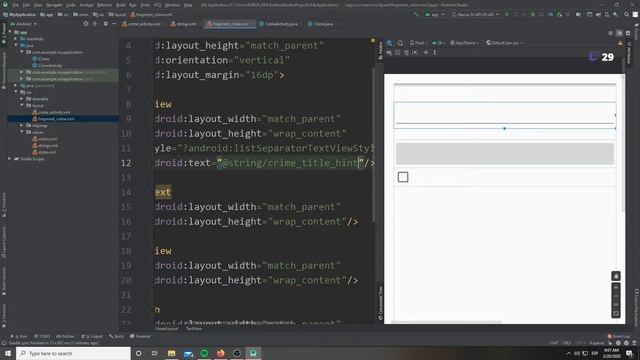This screenshot has height=360, width=640.
Task: Open the TODO tool window button
Action: [42, 336]
